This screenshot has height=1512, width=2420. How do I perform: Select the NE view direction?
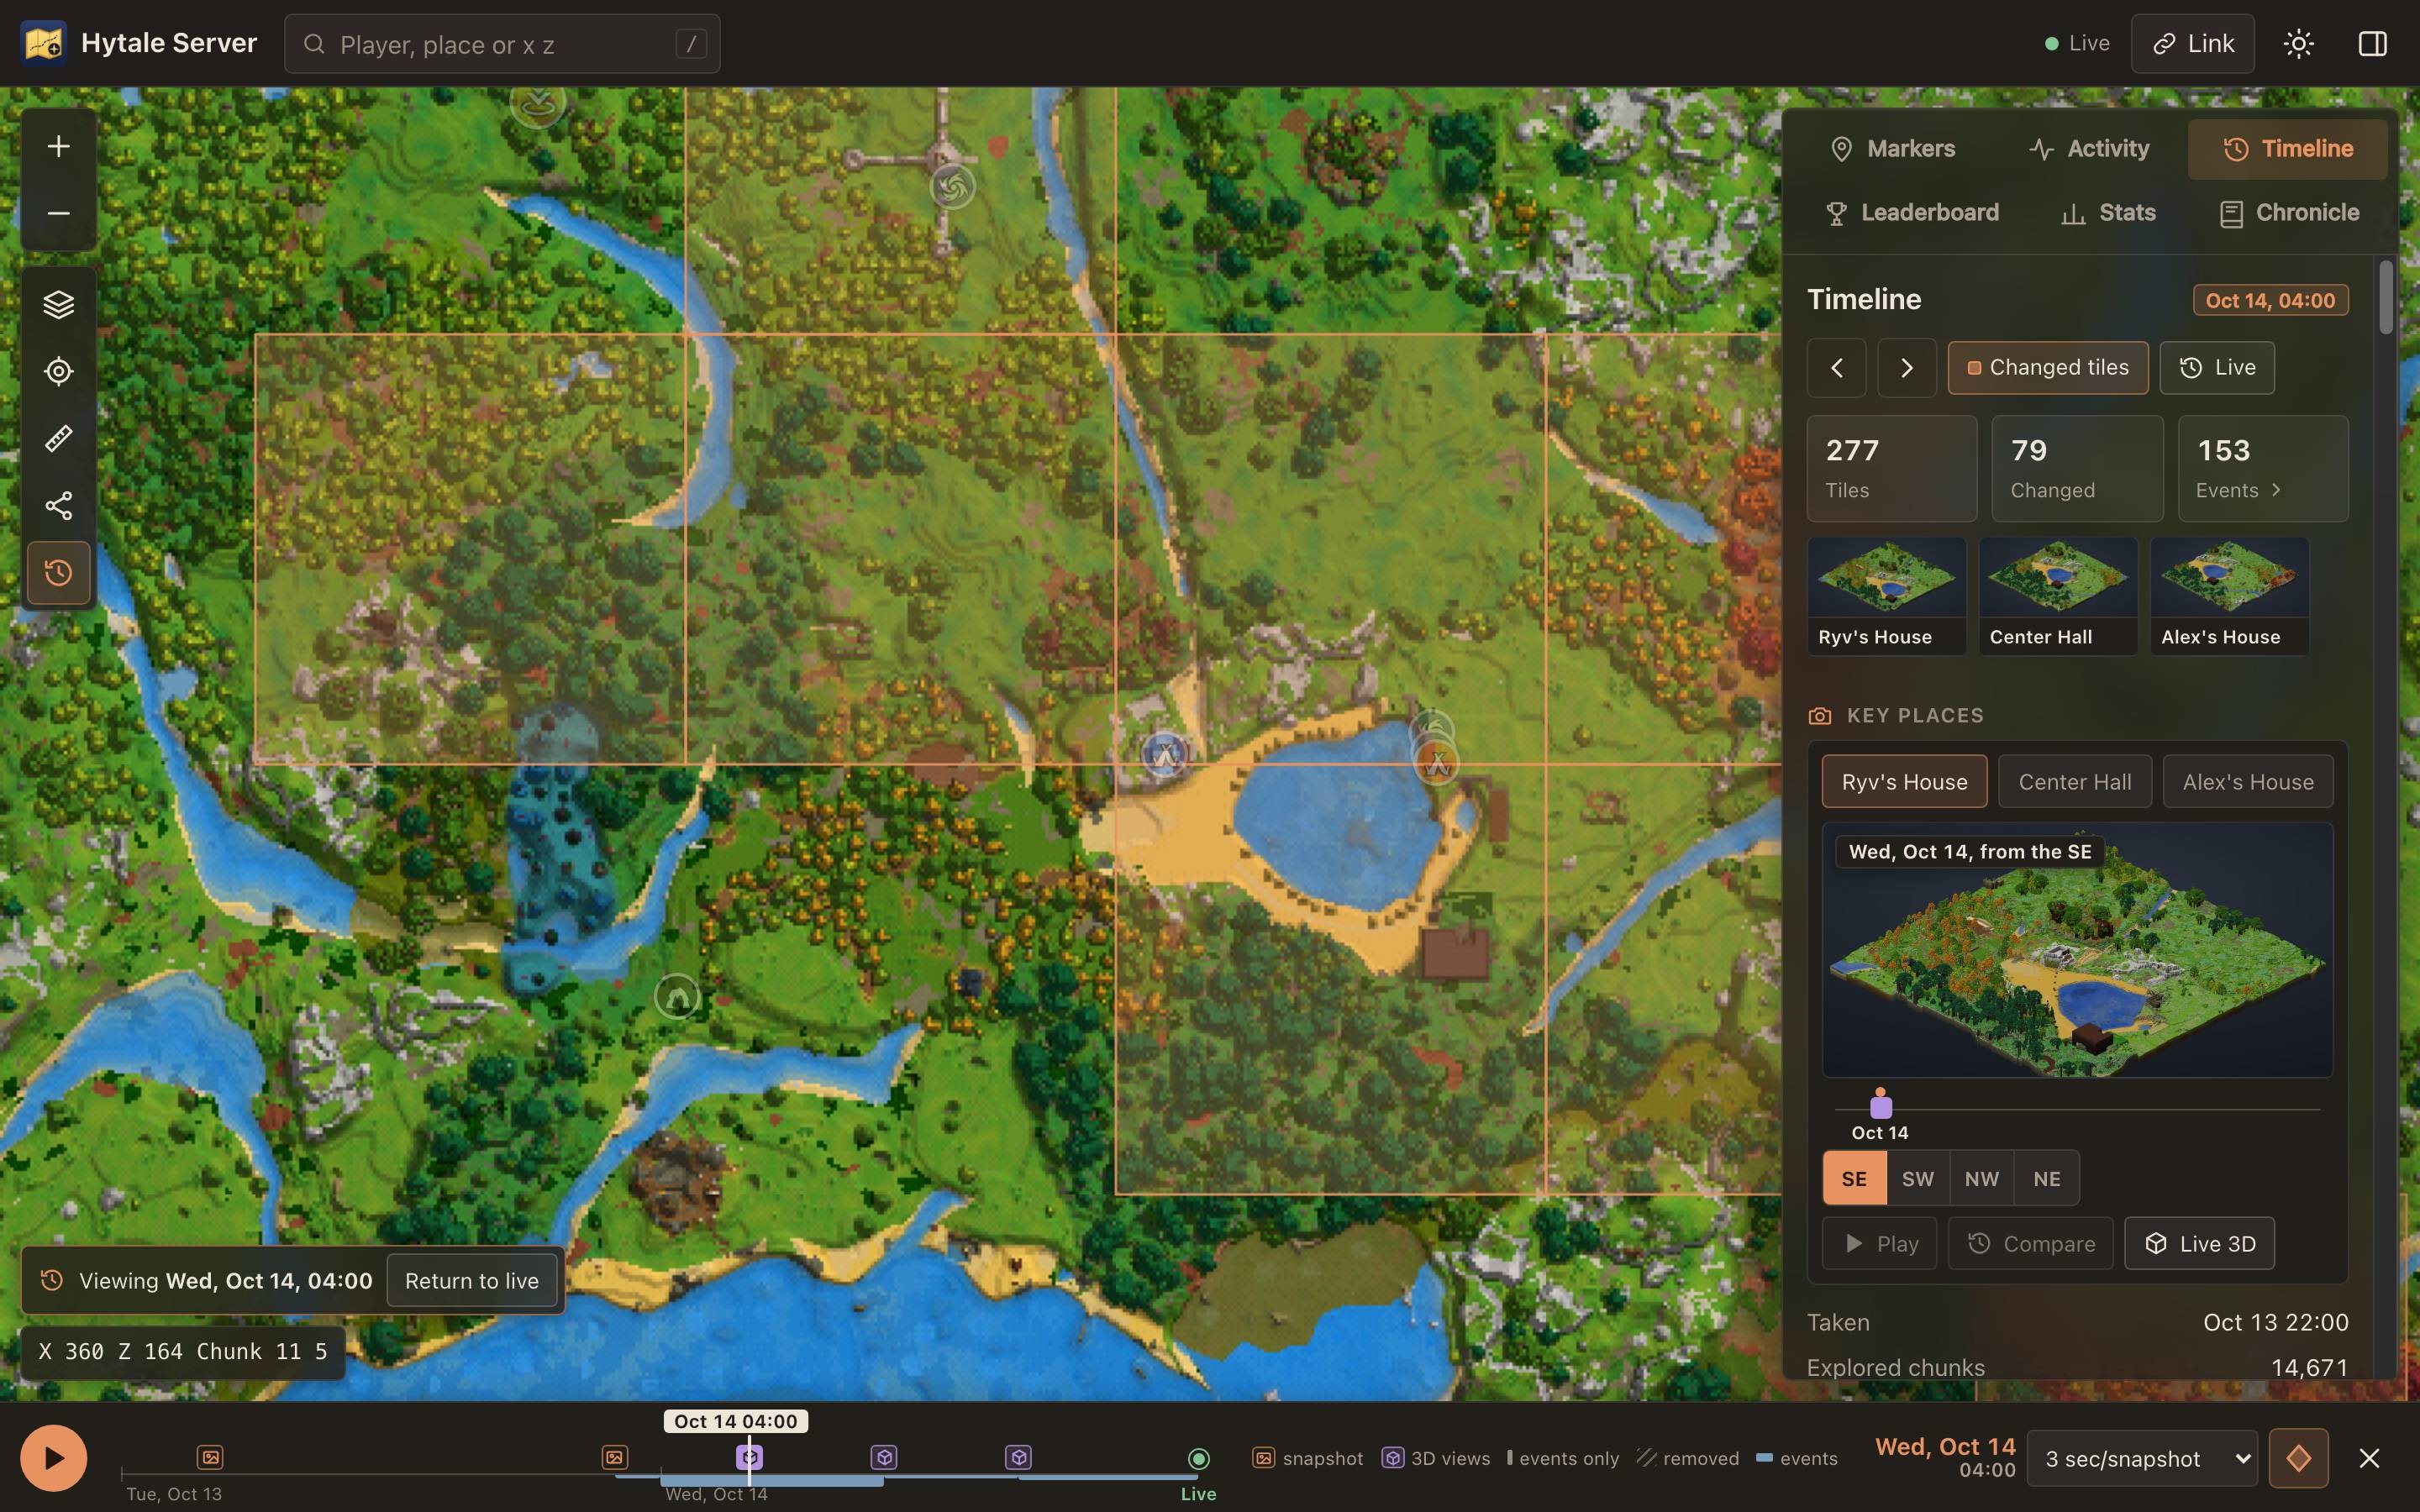2046,1178
